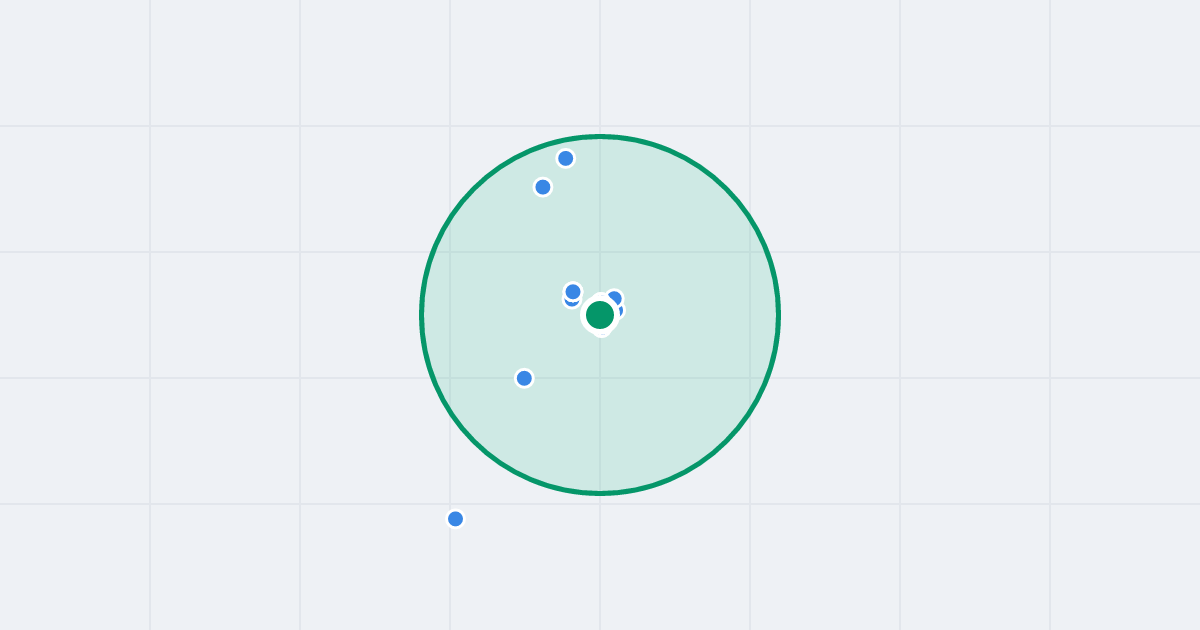Pick the blue dot just below the topmost one

point(543,187)
